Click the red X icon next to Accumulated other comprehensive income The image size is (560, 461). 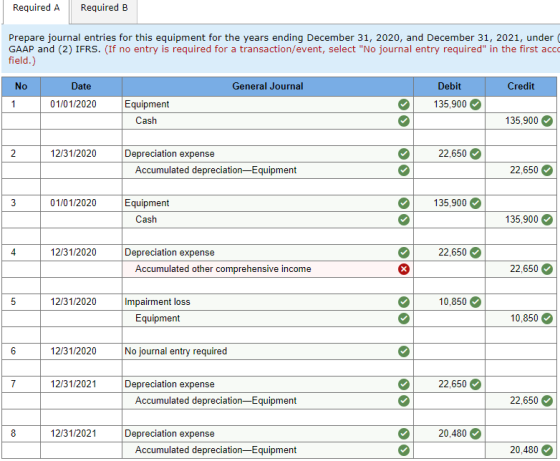(x=404, y=269)
